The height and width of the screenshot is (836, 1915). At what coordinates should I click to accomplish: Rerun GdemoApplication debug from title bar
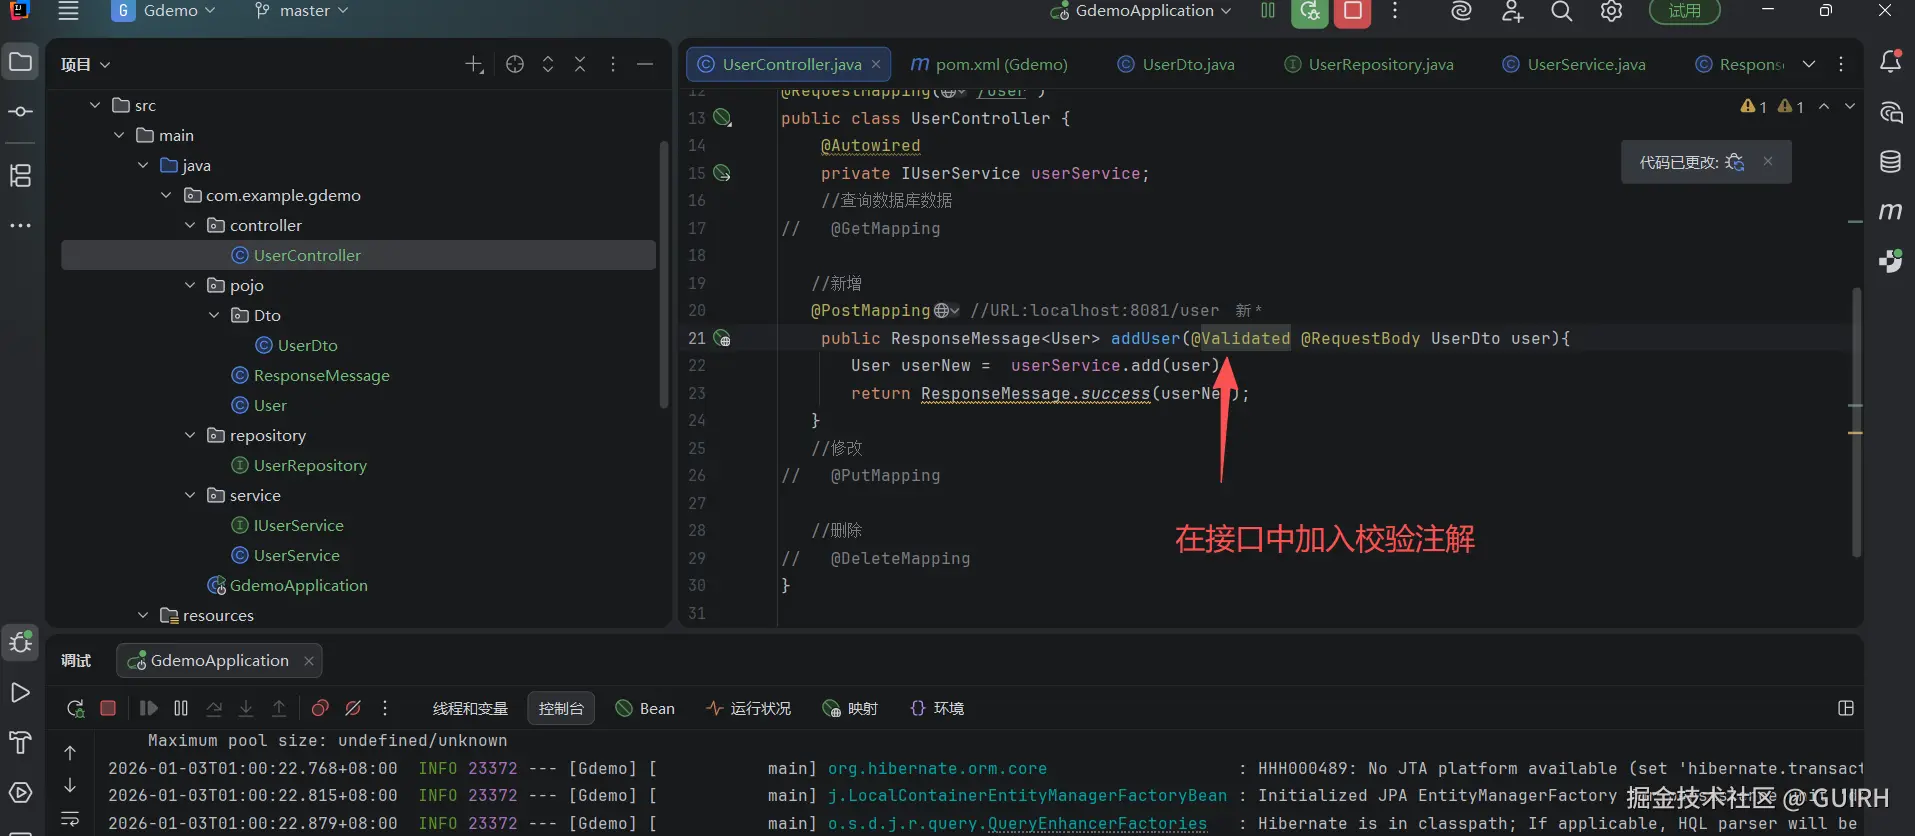point(1309,11)
